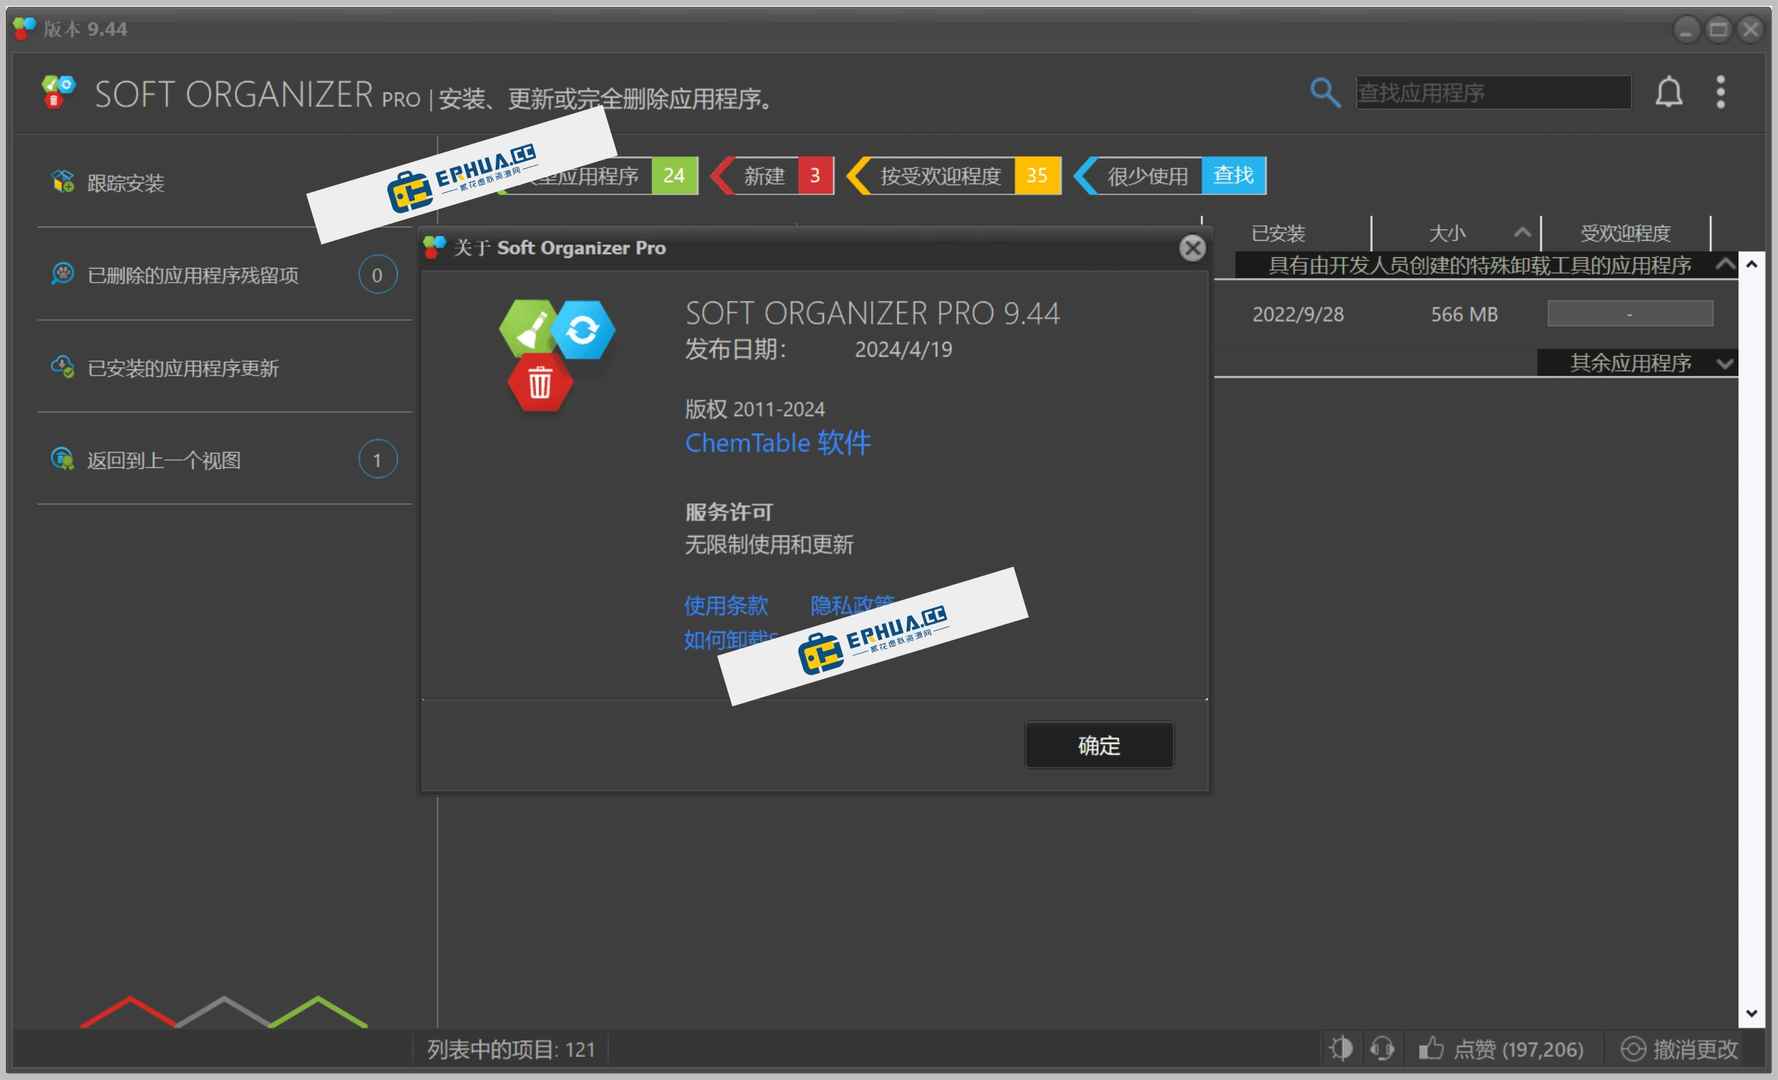Click the list scrollbar down arrow
1778x1080 pixels.
(1751, 1013)
